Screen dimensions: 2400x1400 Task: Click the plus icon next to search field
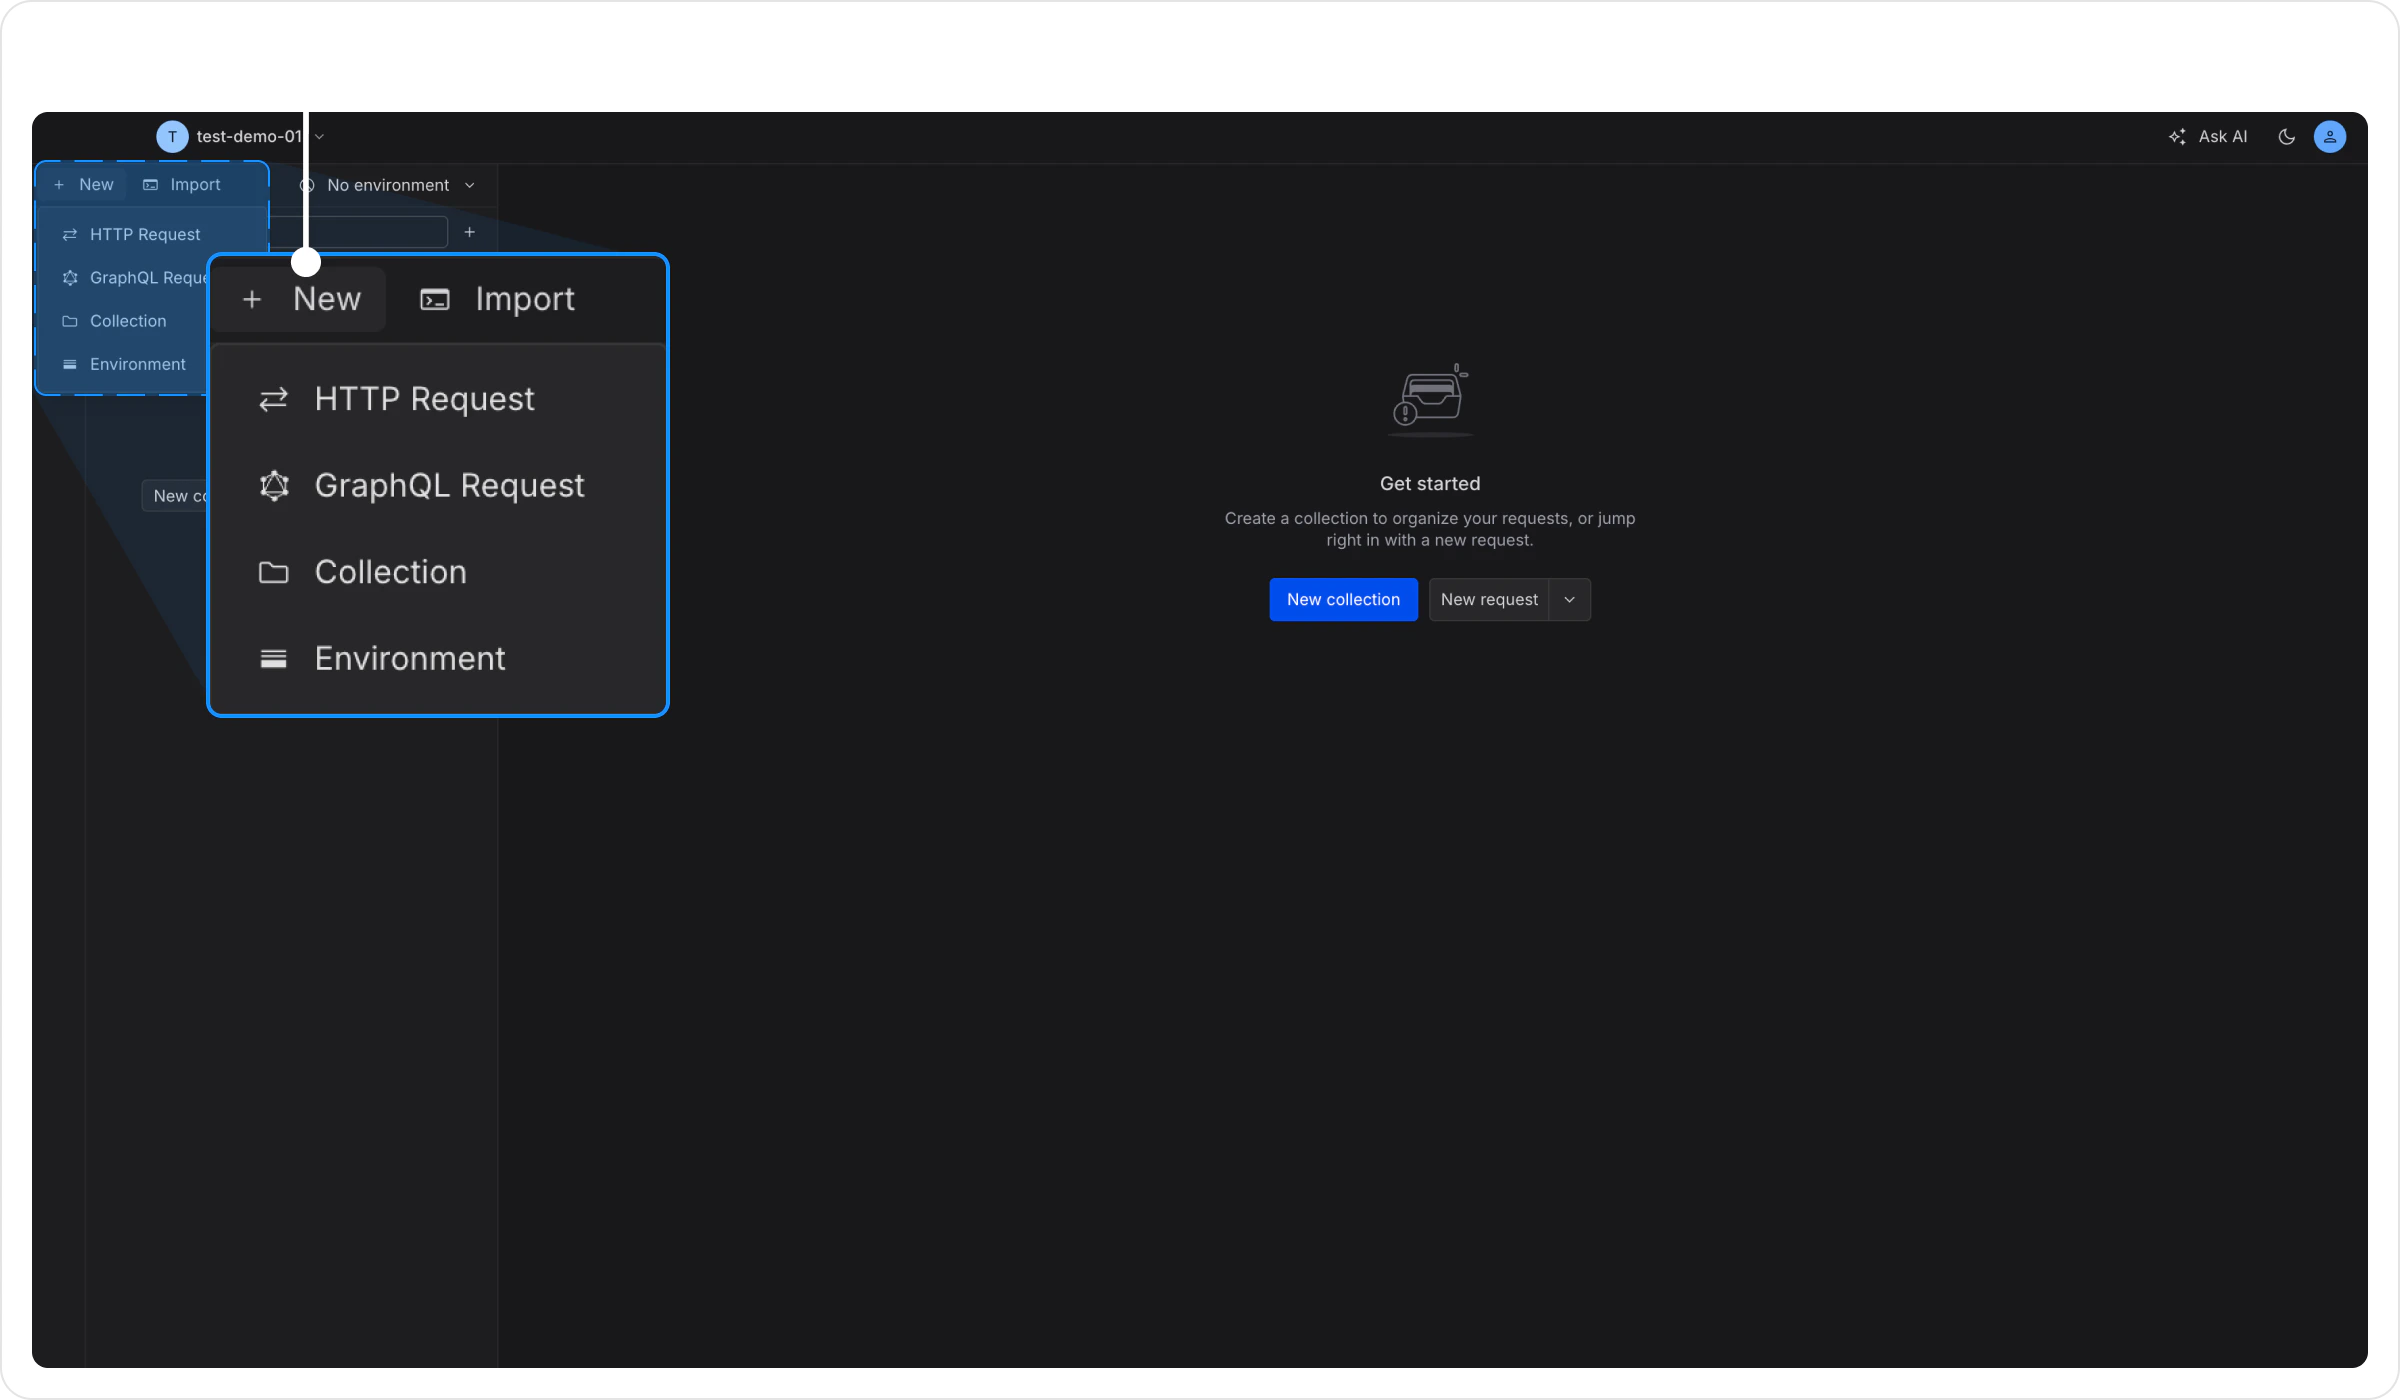tap(469, 232)
